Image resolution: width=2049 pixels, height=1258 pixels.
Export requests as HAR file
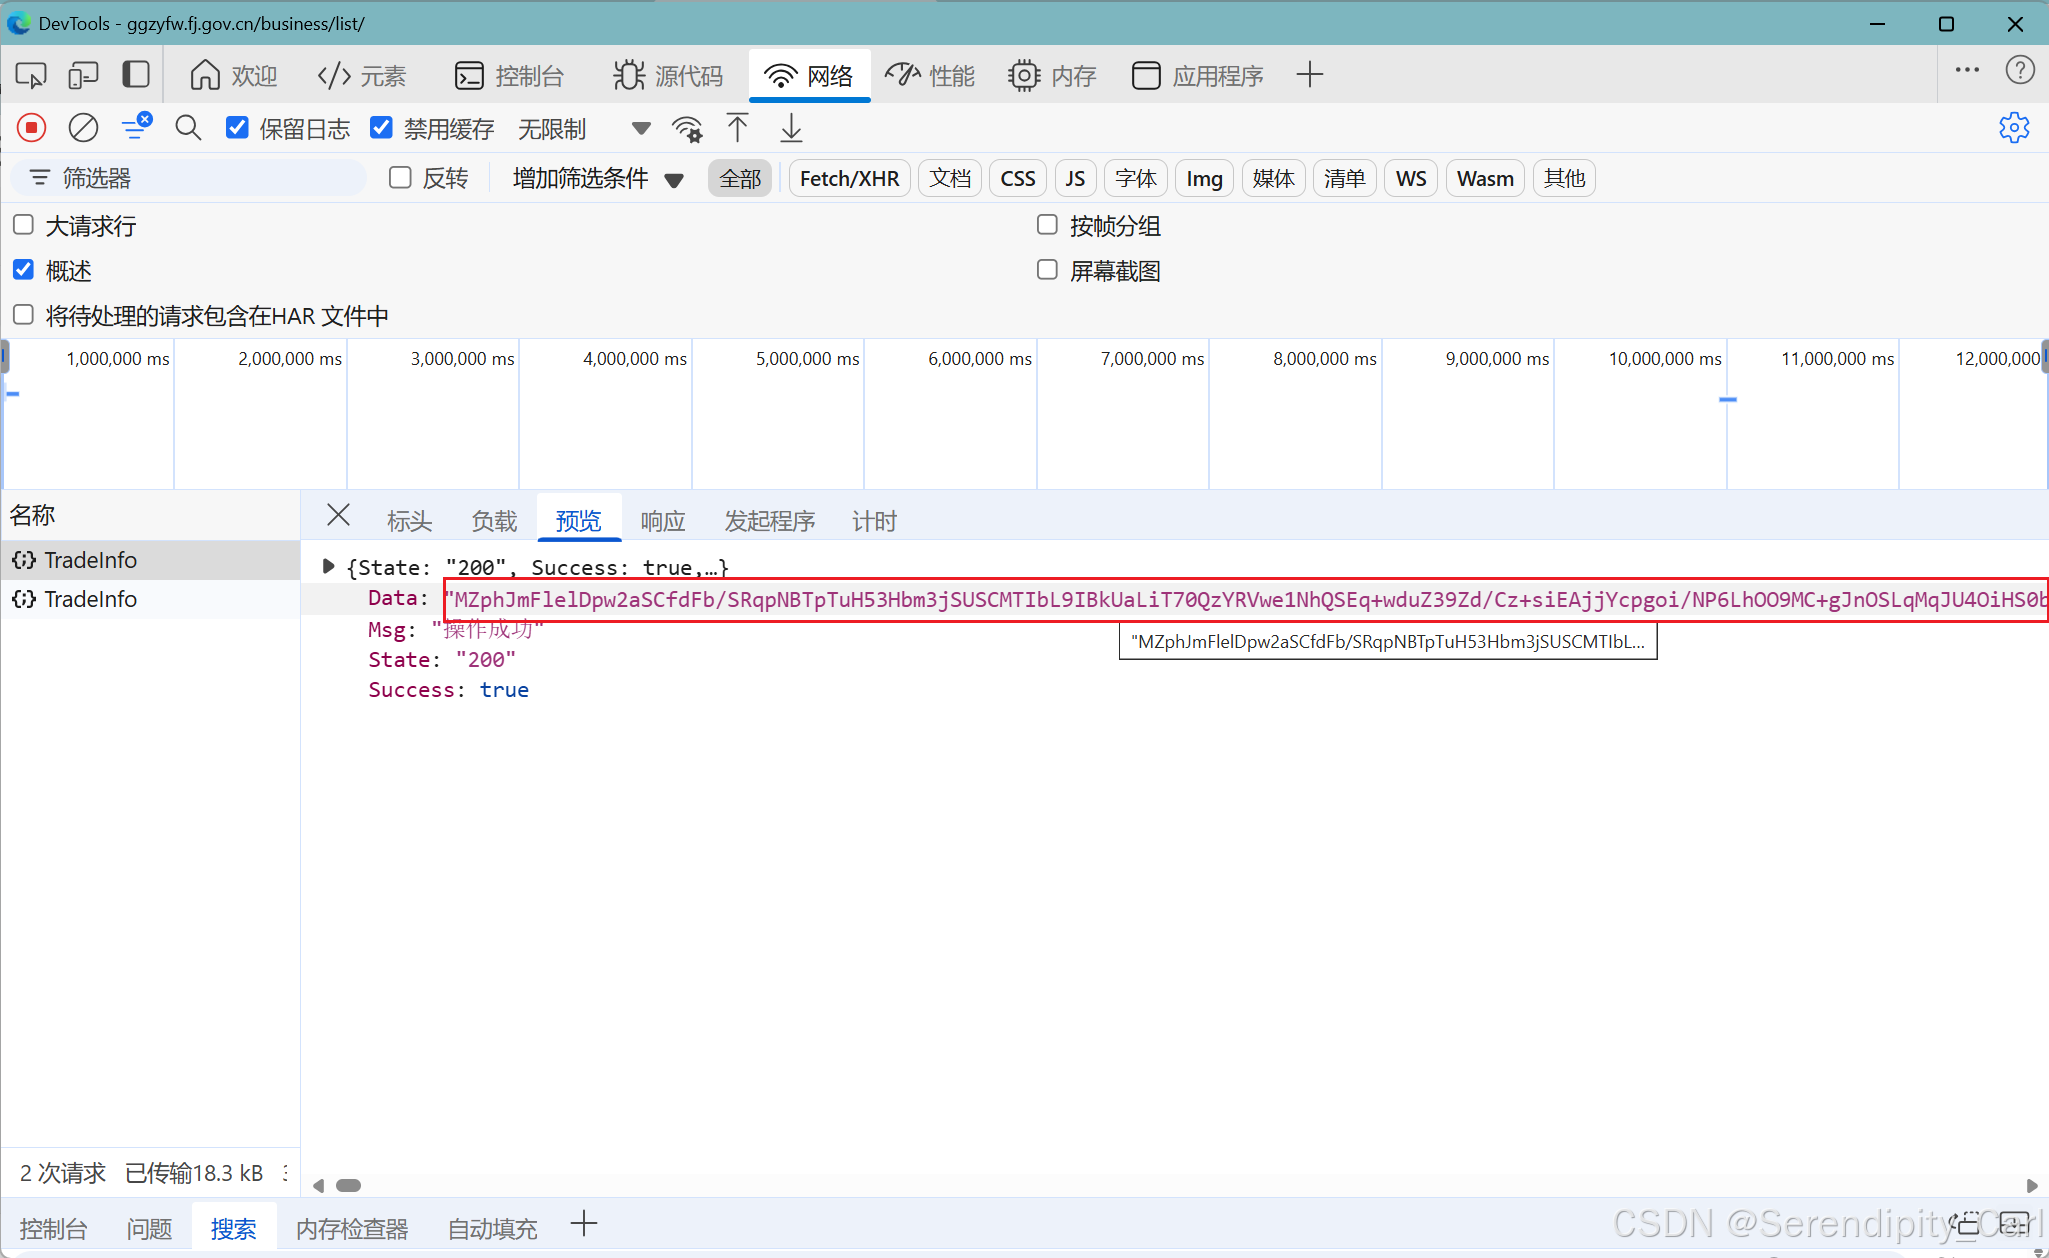[x=790, y=128]
